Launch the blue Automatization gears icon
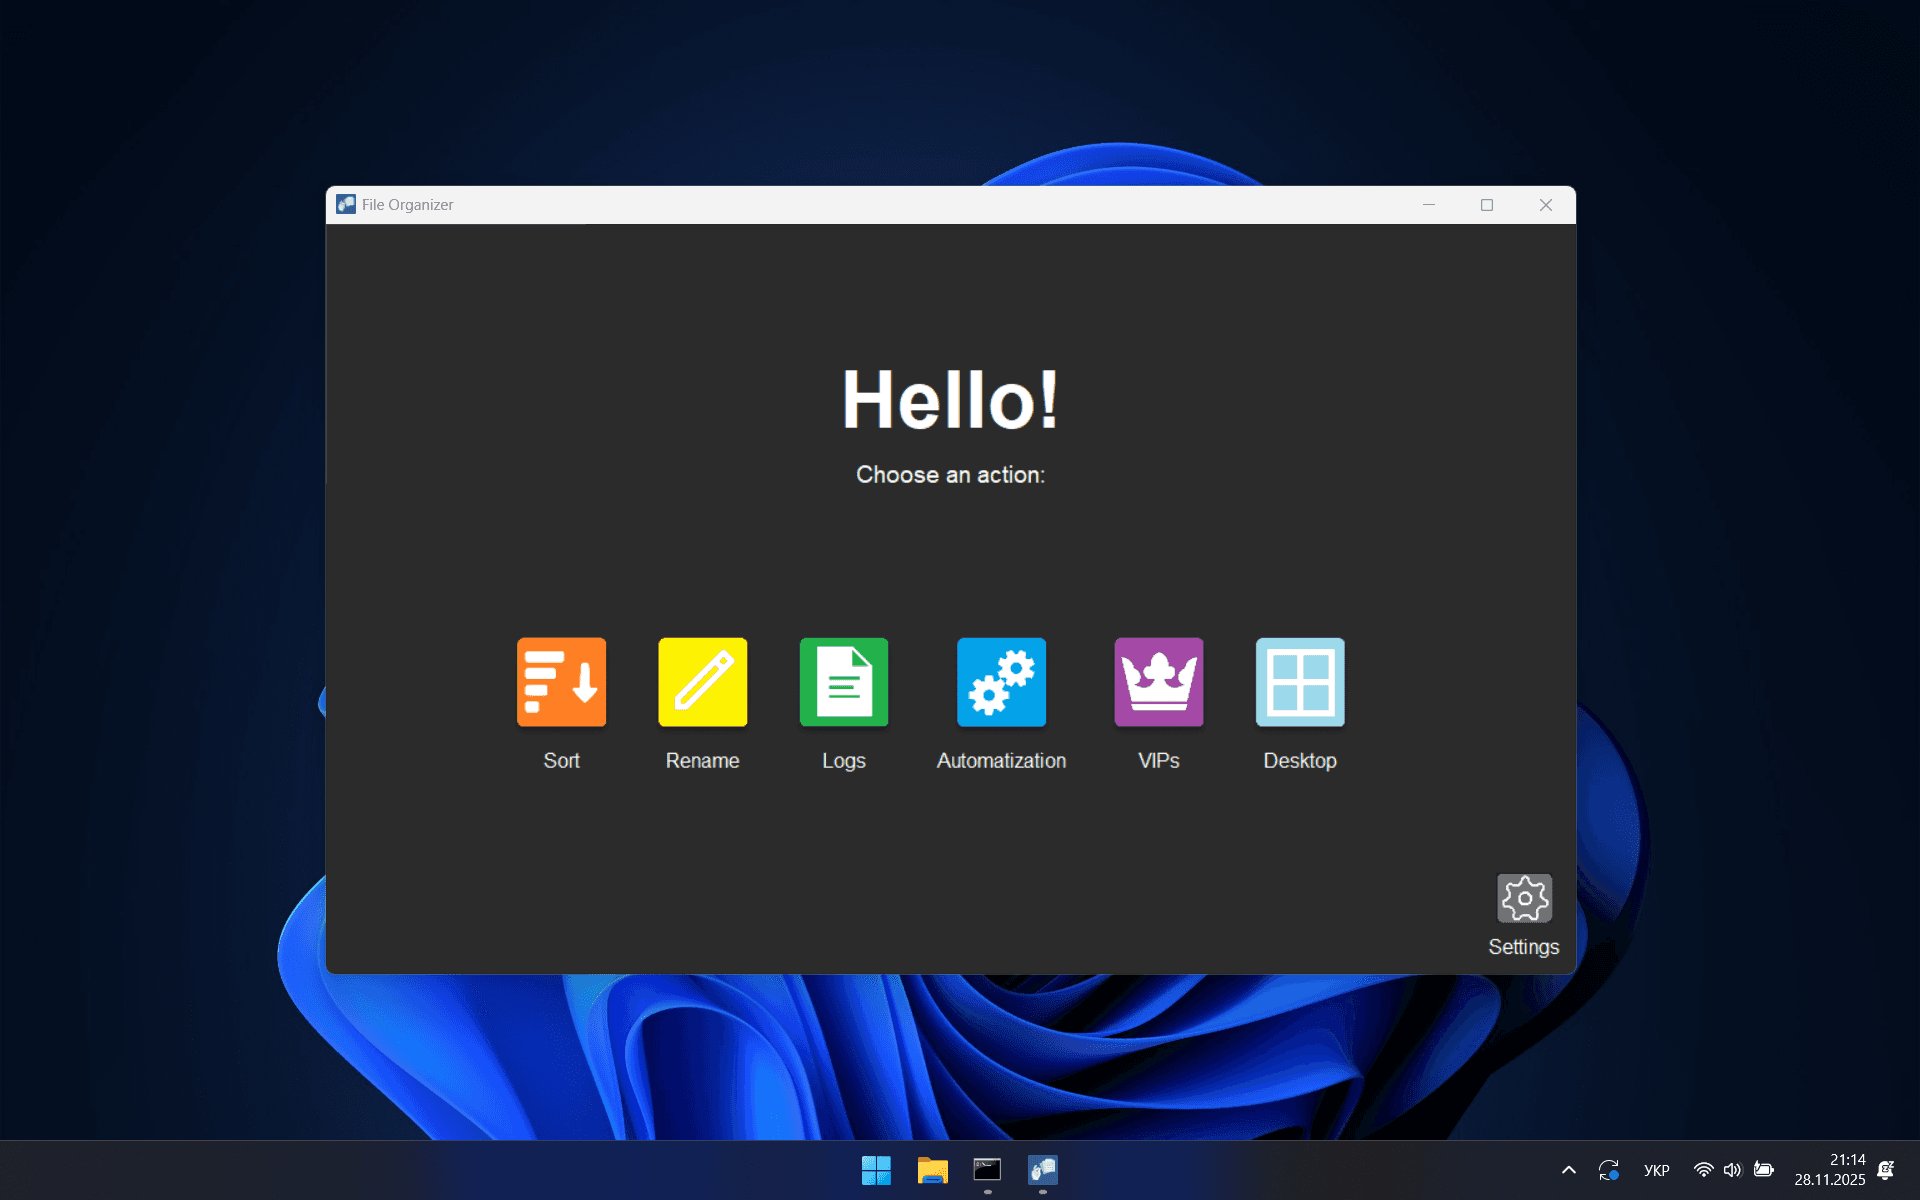Screen dimensions: 1920x1200 [x=1001, y=682]
